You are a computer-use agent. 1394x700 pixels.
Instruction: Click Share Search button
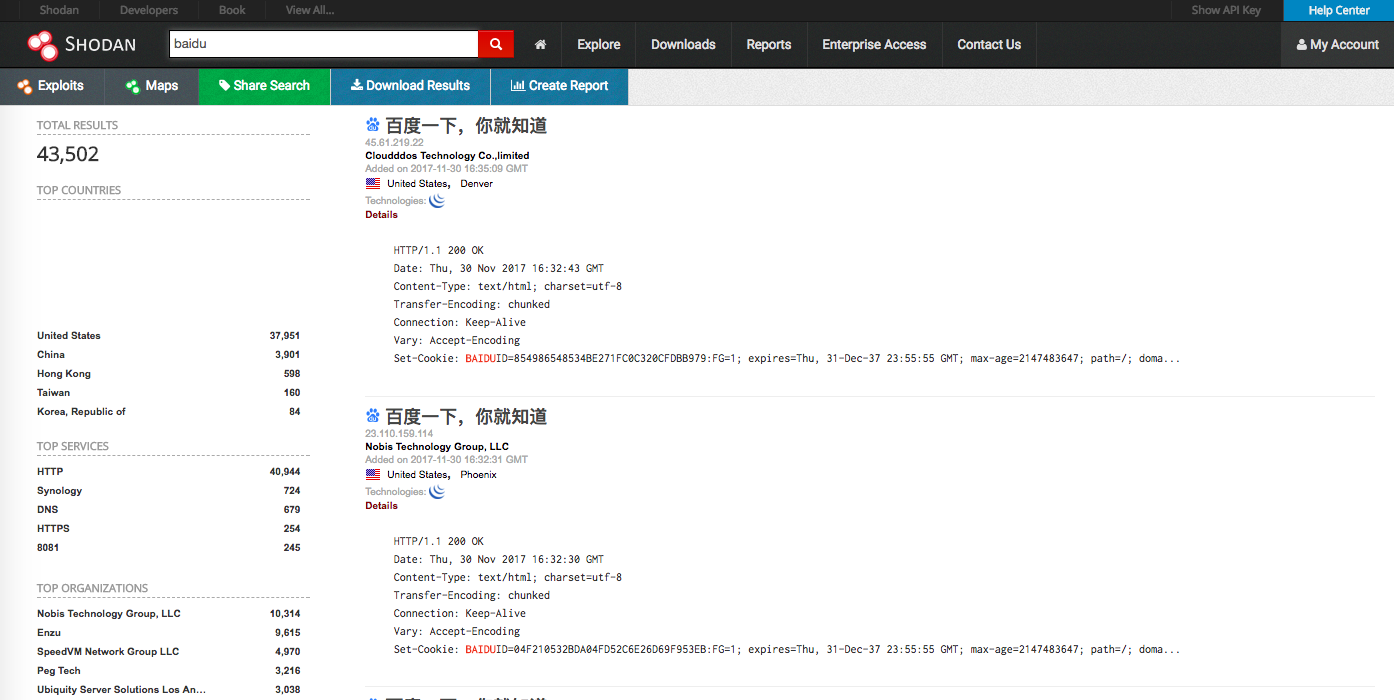click(x=264, y=86)
